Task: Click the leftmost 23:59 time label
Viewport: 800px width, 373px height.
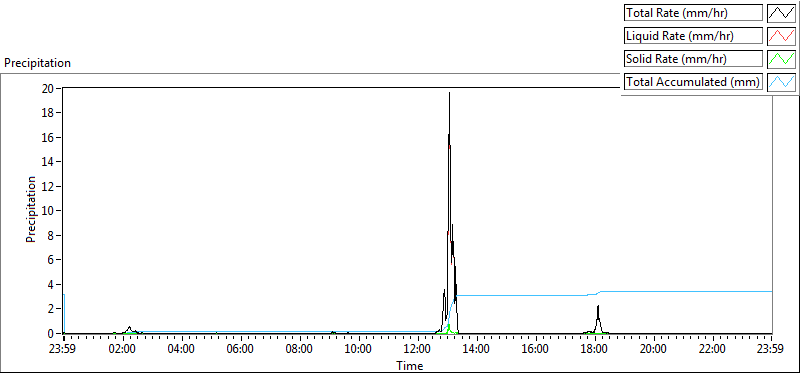Action: (x=63, y=350)
